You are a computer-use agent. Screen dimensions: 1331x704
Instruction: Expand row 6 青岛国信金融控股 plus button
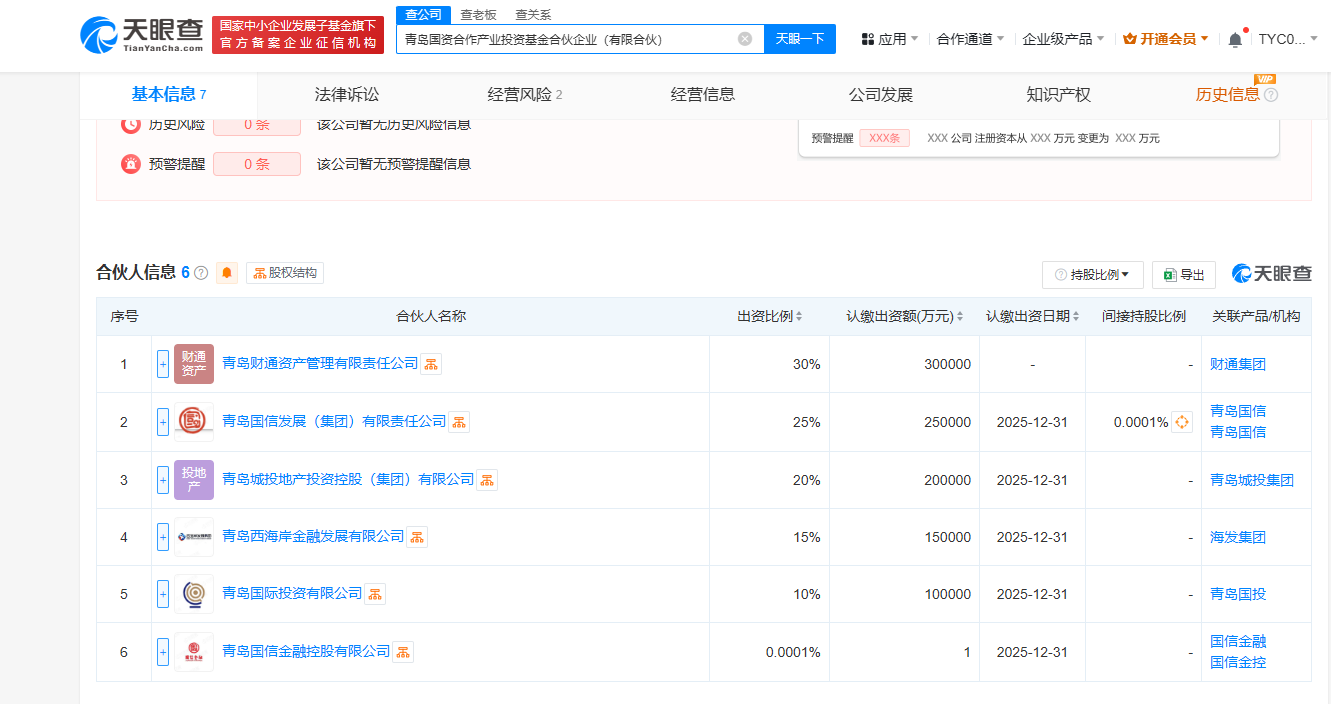coord(163,652)
